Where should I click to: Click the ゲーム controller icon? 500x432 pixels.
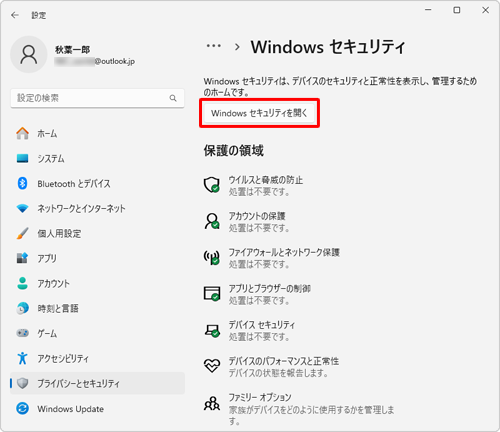click(22, 333)
